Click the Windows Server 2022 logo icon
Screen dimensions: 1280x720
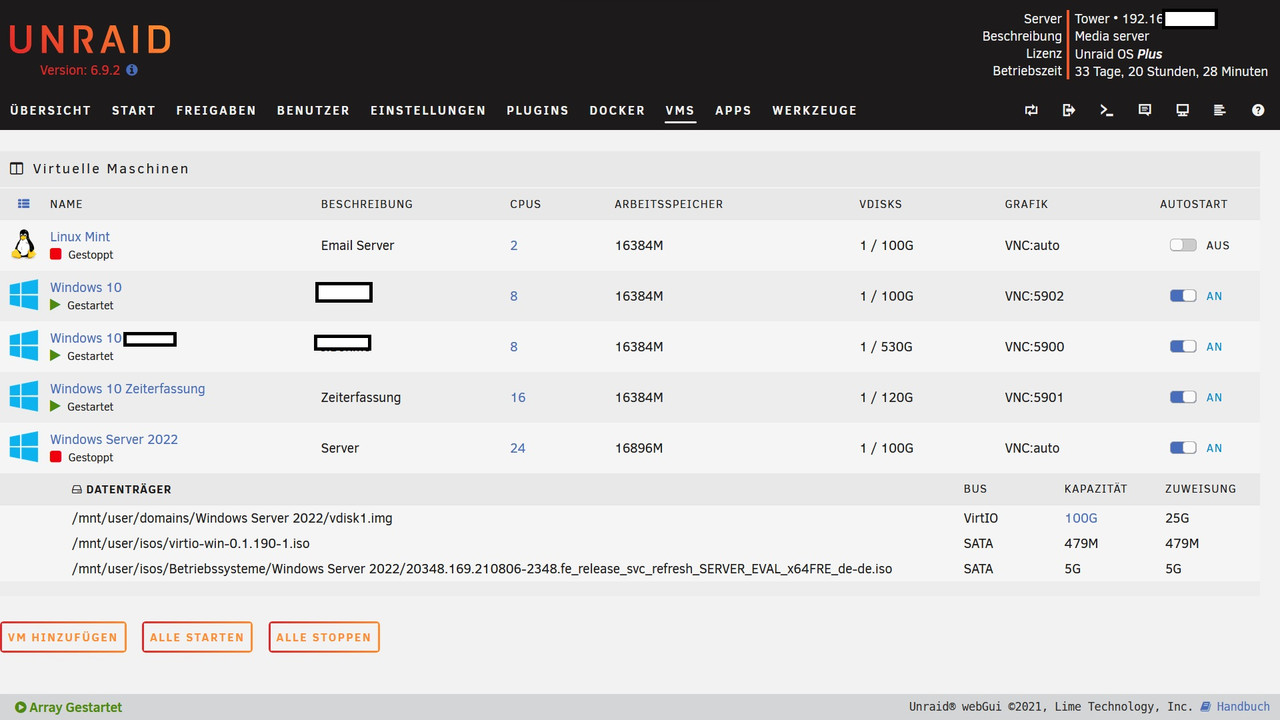(24, 447)
